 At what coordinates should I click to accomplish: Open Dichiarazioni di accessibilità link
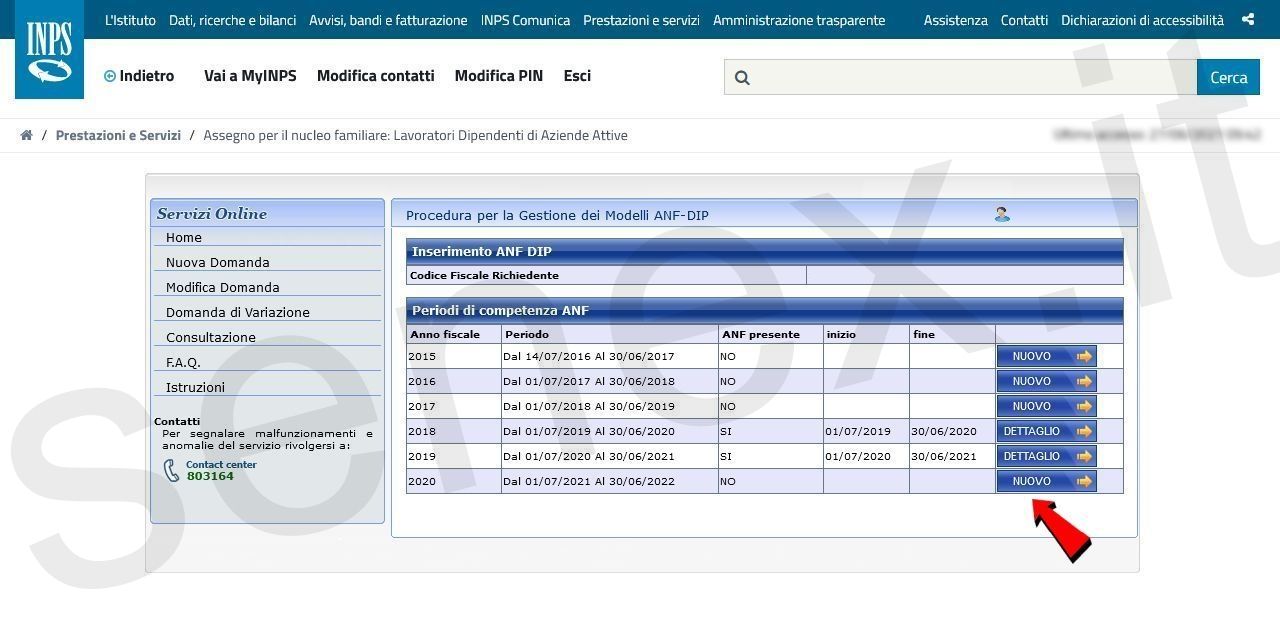(1142, 20)
